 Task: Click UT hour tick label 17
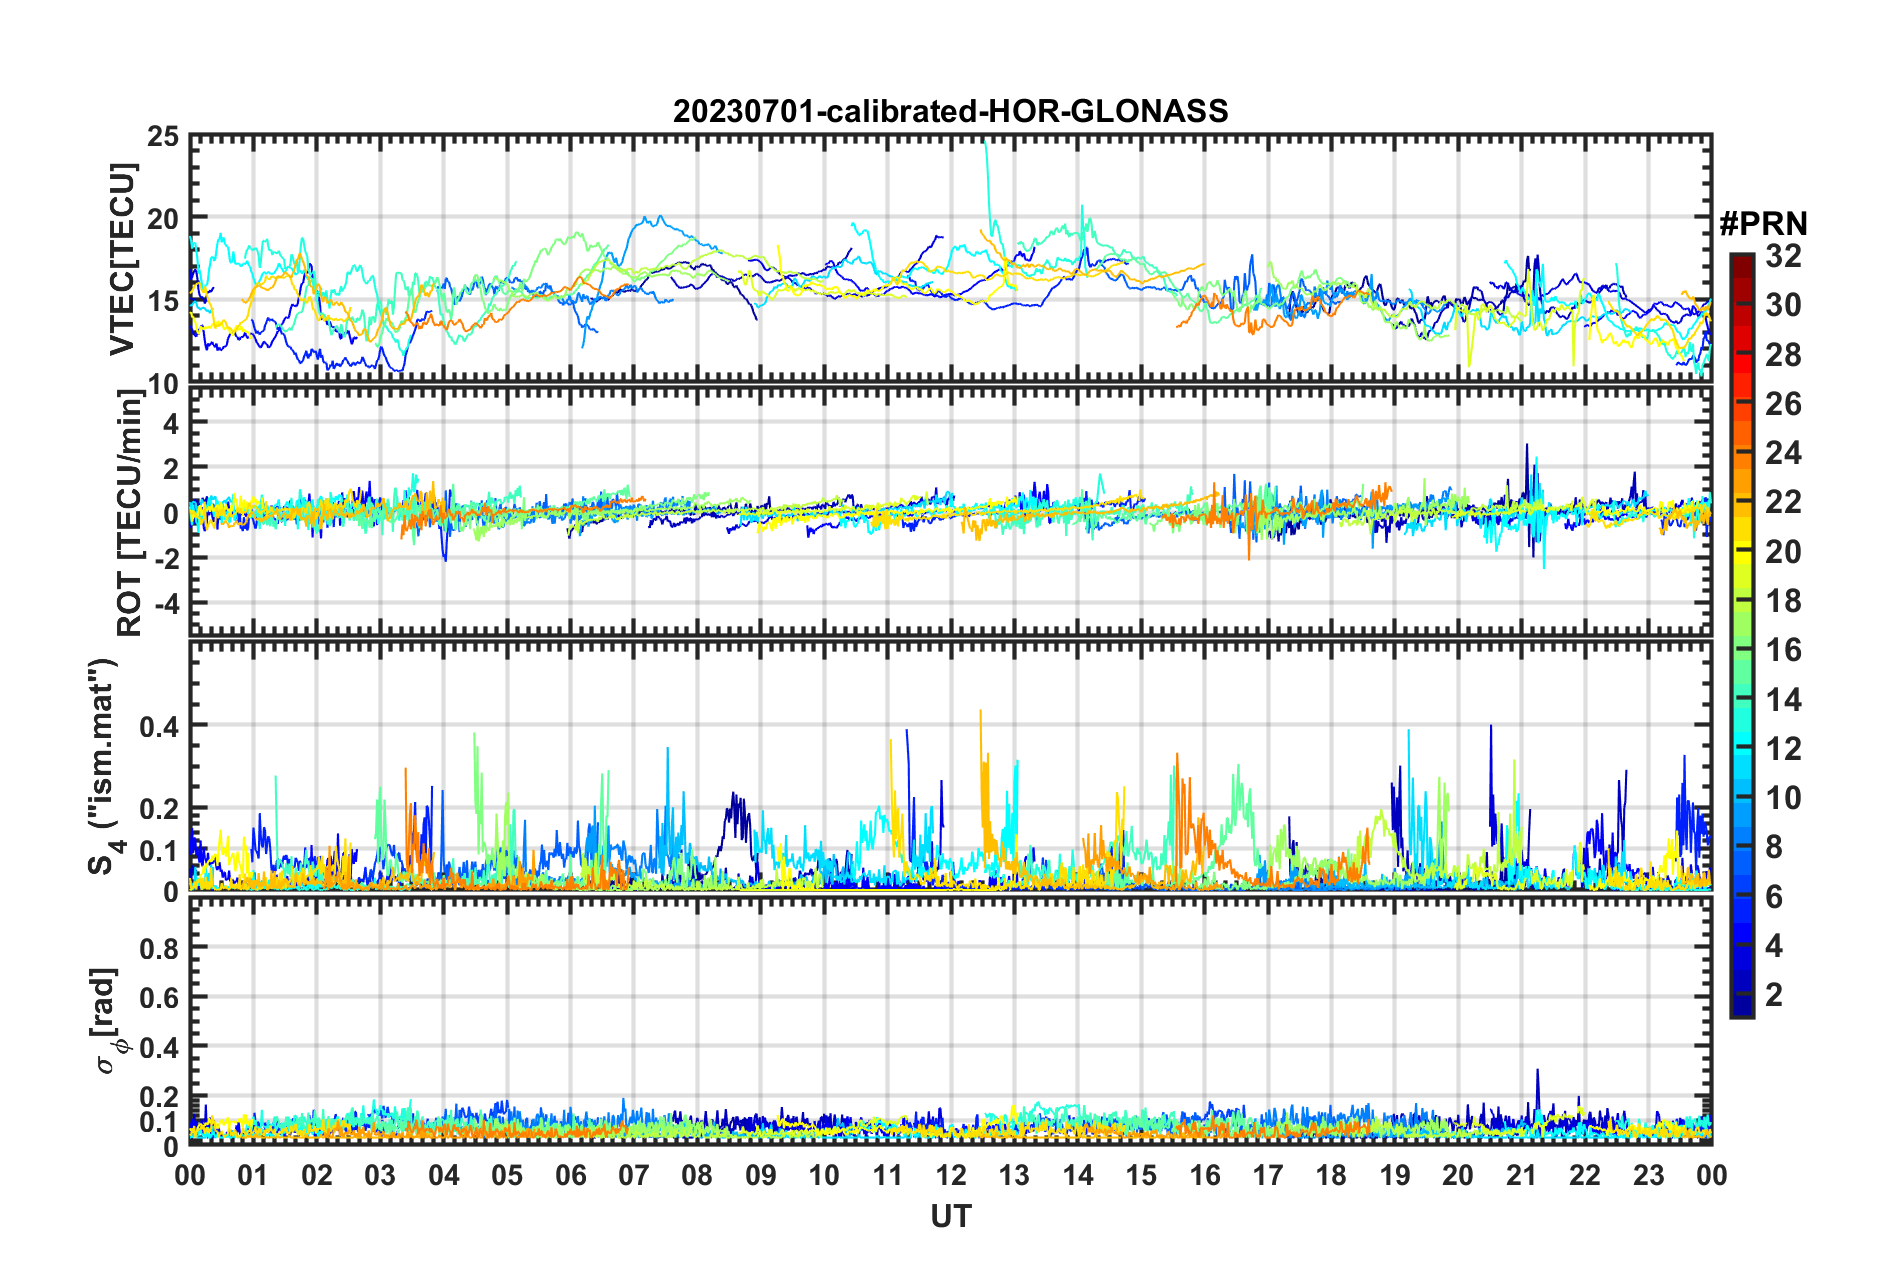1268,1175
